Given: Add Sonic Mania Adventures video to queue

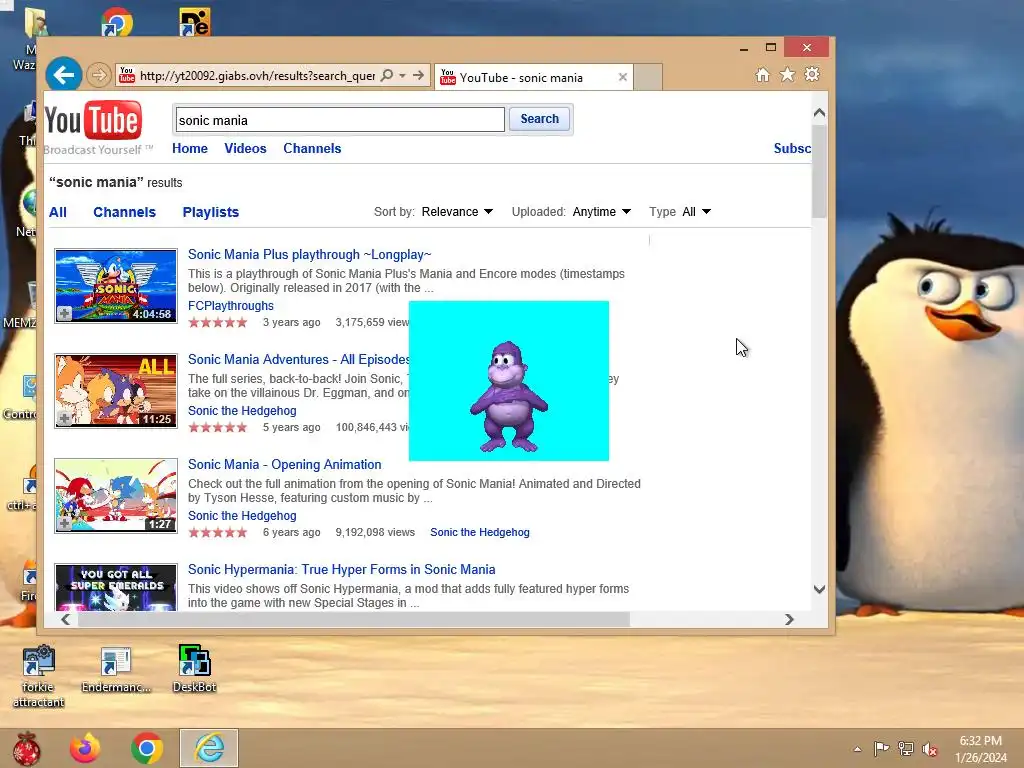Looking at the screenshot, I should point(64,419).
